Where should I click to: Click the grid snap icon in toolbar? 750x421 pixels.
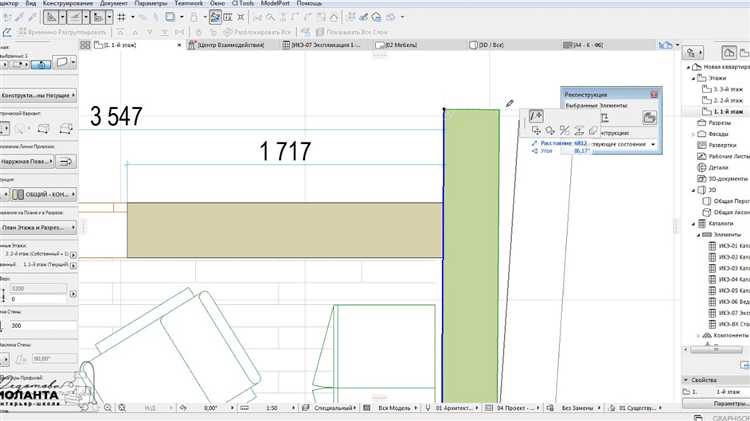pos(121,17)
